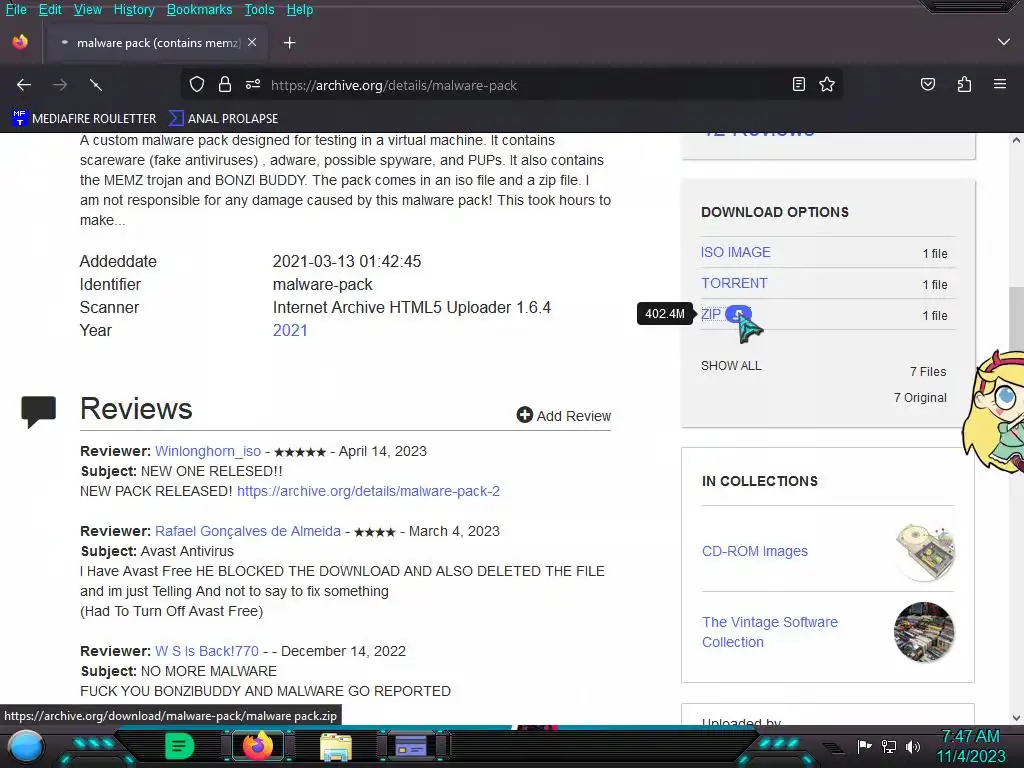Click CD-ROM Images thumbnail

coord(925,551)
